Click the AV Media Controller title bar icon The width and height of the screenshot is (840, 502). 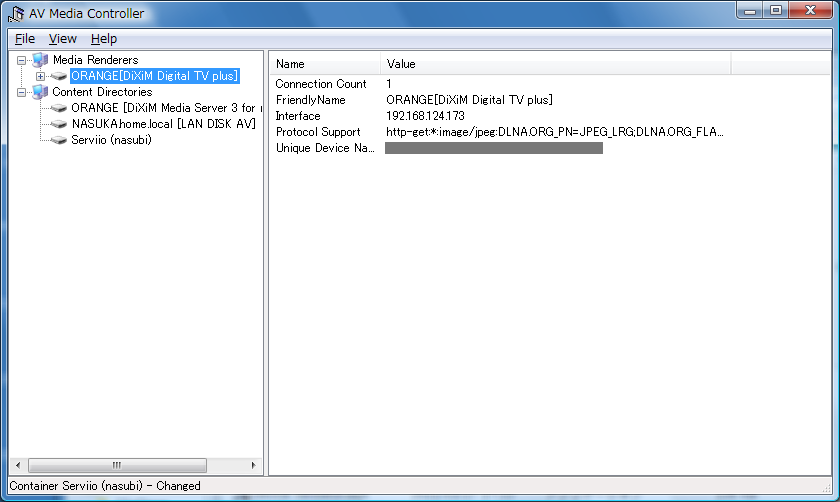pyautogui.click(x=17, y=14)
